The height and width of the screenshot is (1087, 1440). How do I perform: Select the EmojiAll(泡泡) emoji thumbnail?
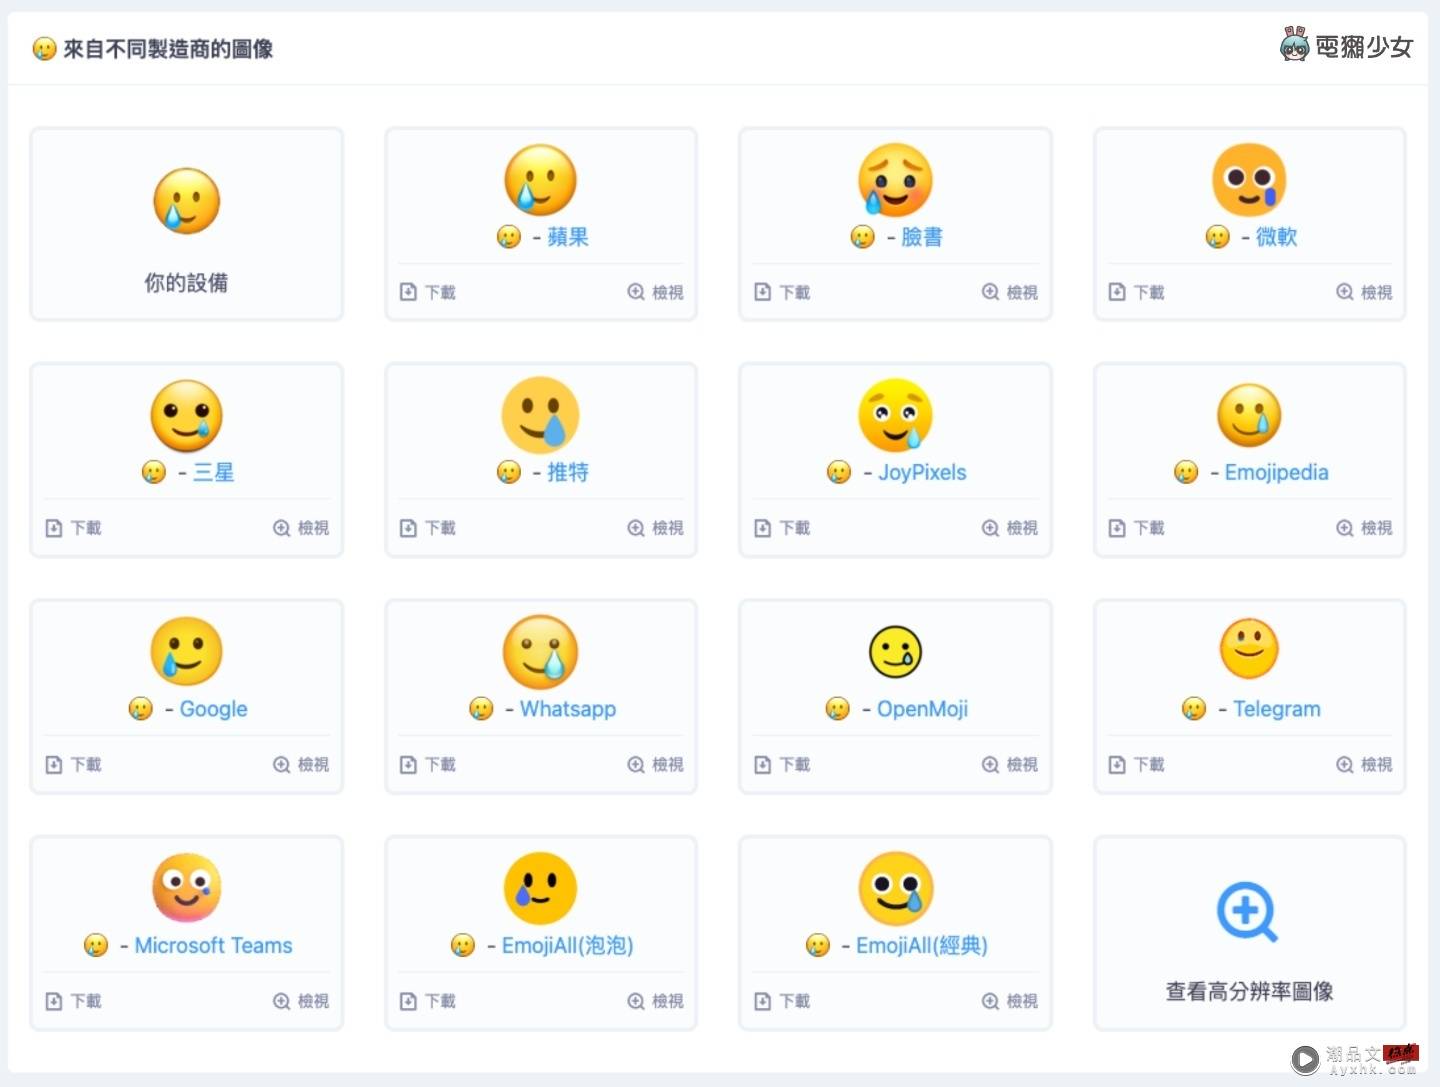point(541,888)
